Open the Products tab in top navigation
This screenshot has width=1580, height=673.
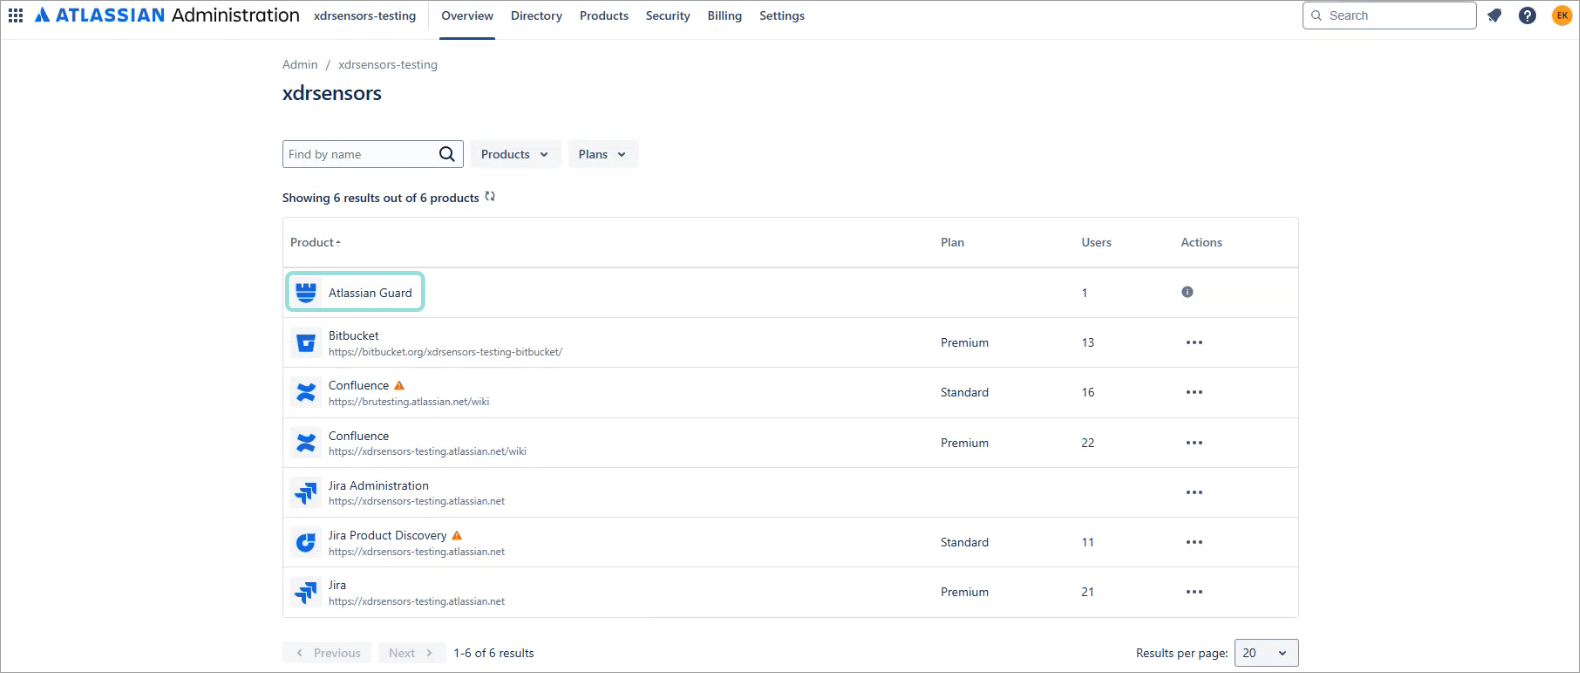[x=604, y=16]
